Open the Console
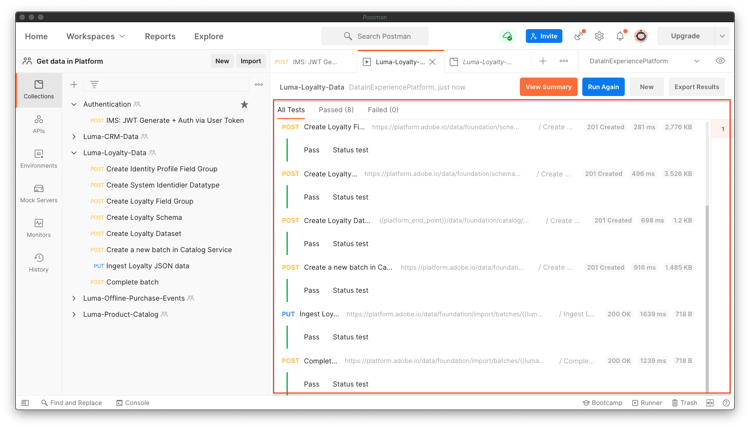The image size is (750, 429). (133, 403)
